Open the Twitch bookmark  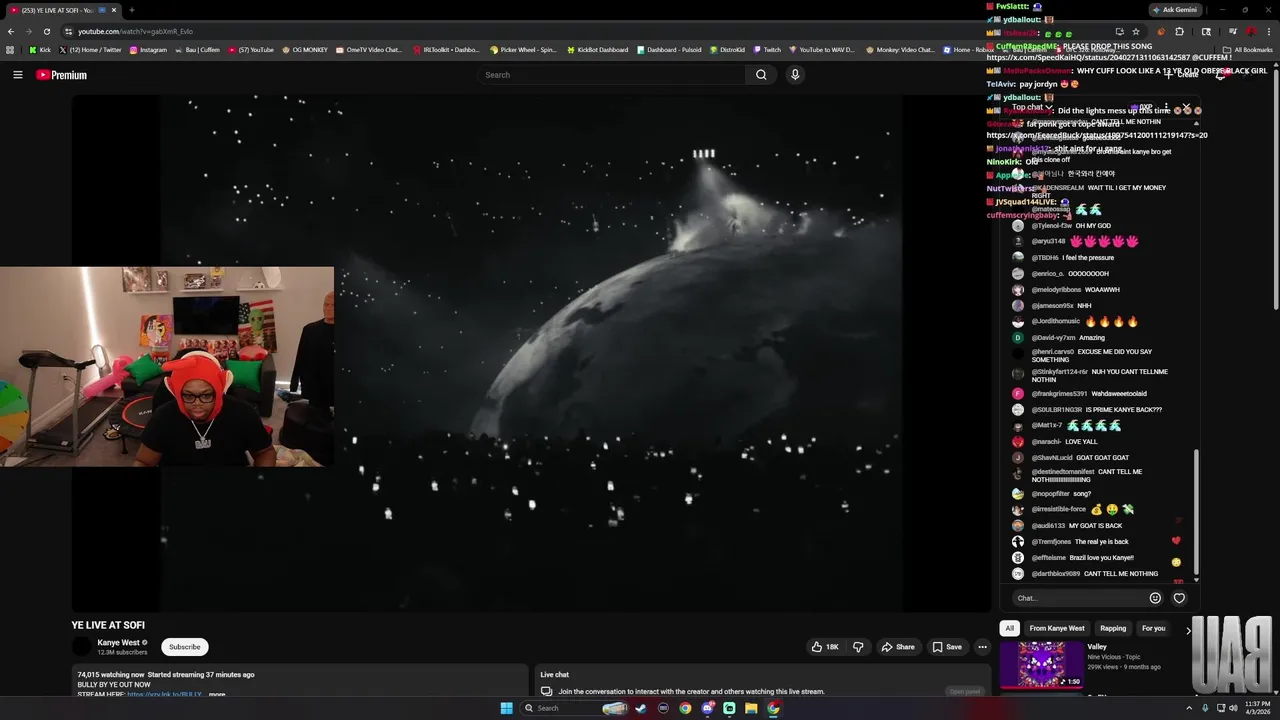[767, 49]
